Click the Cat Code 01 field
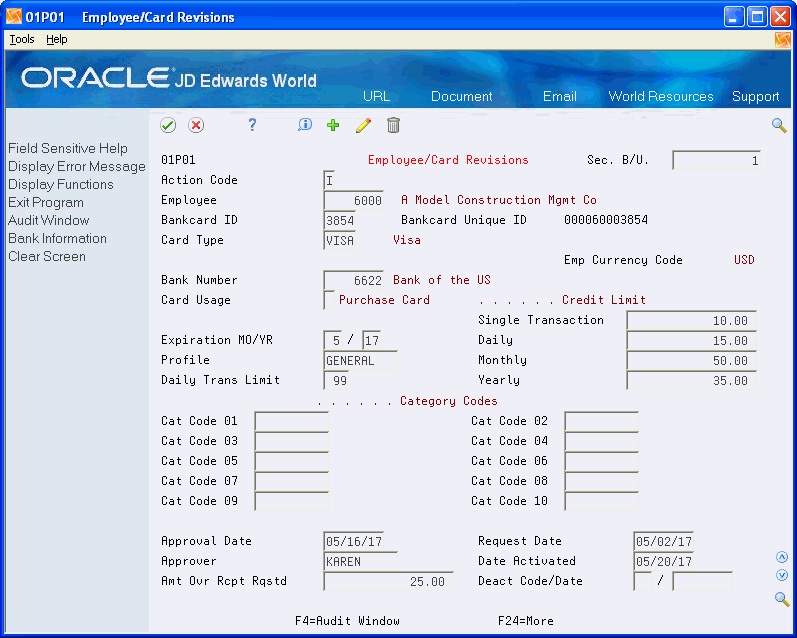The image size is (797, 638). point(292,421)
